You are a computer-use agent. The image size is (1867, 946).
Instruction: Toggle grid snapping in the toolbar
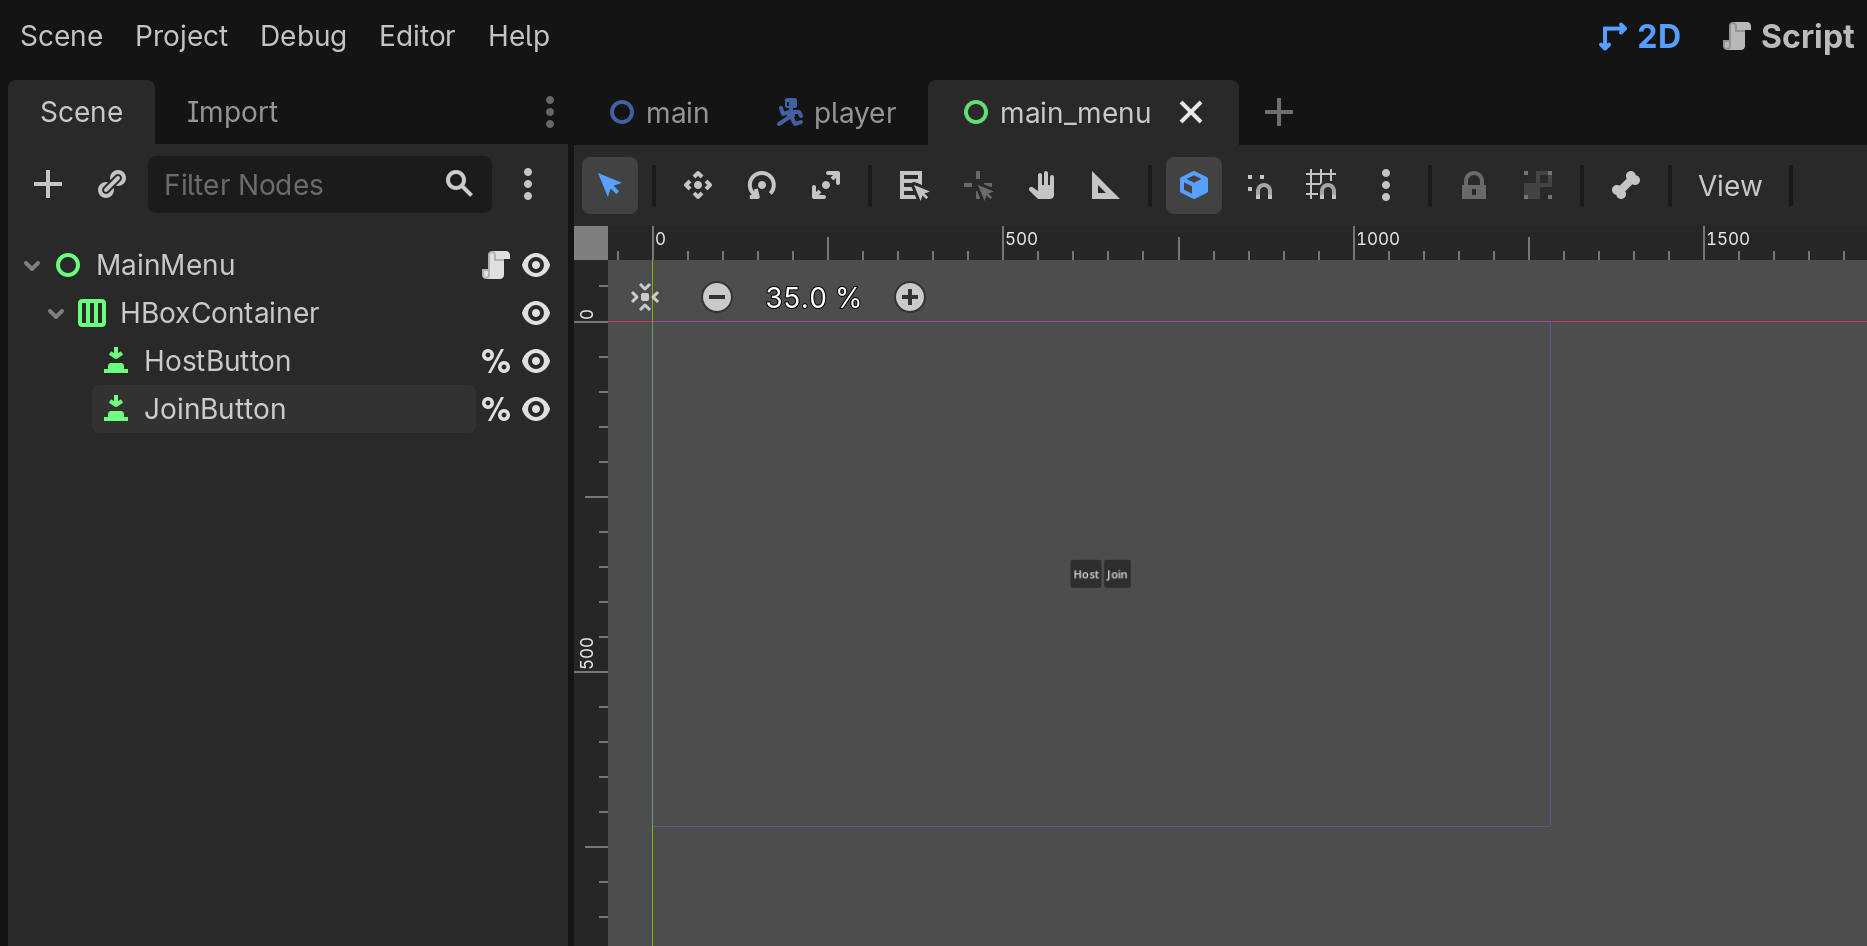(x=1321, y=185)
